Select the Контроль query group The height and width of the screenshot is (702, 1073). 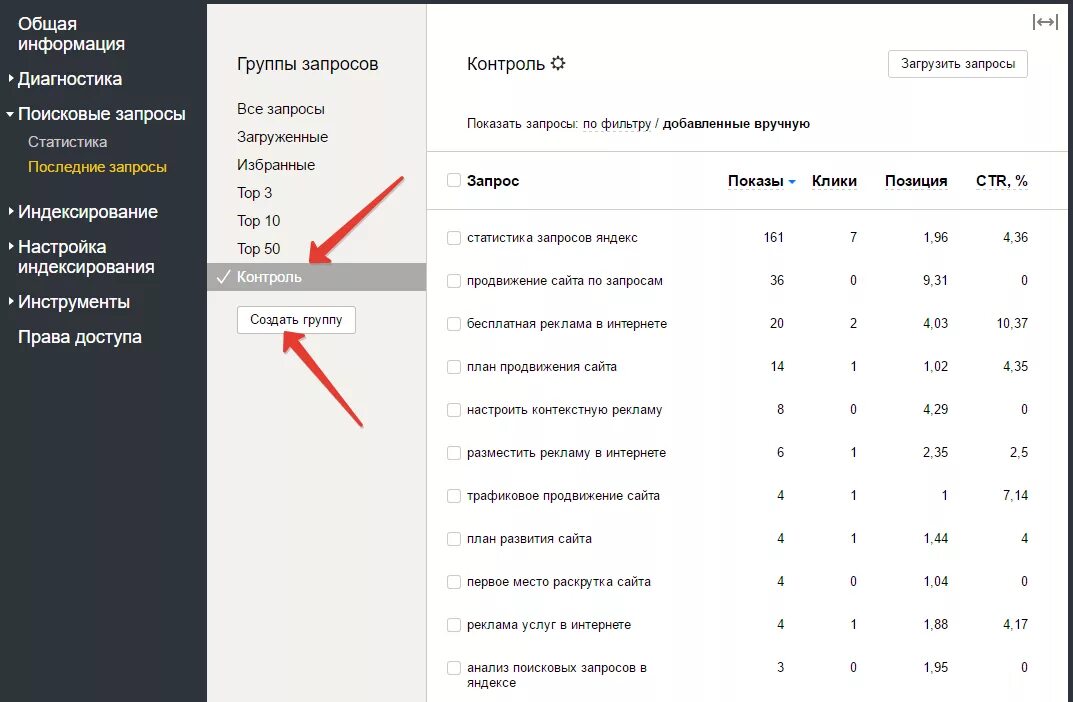(x=316, y=277)
